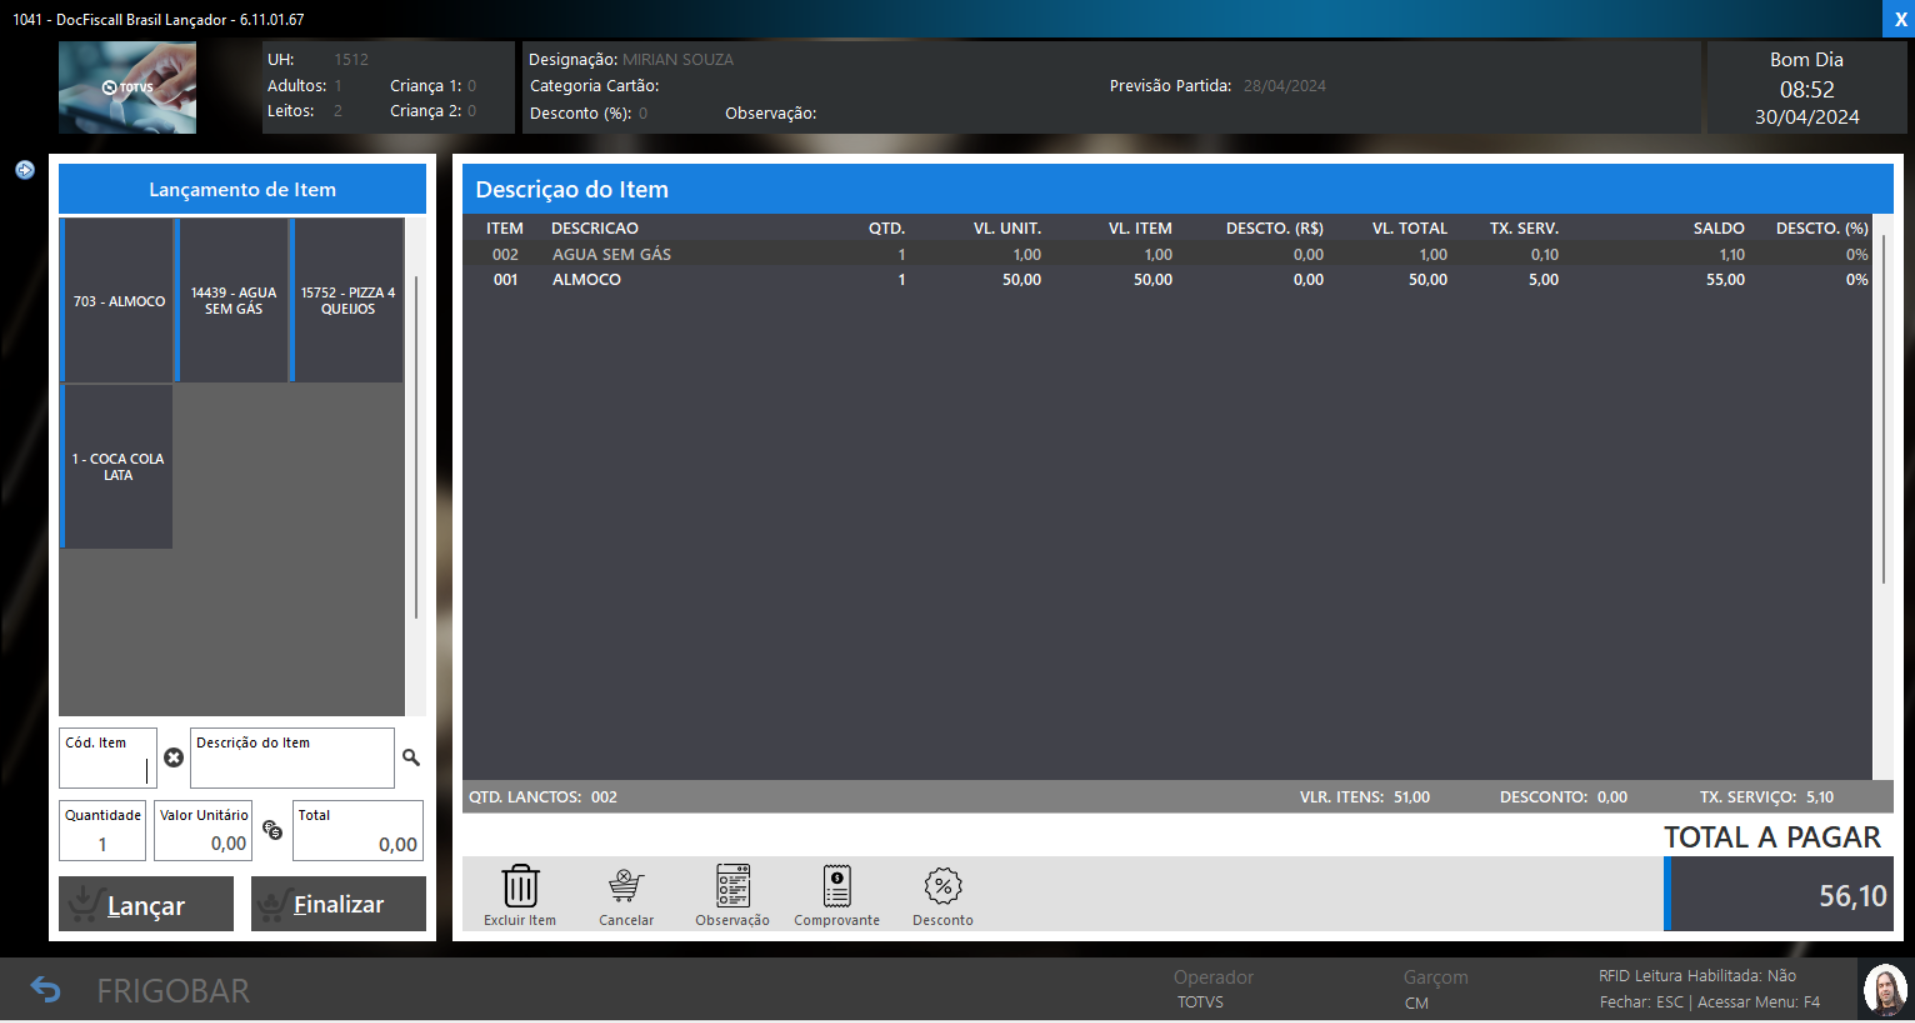Click the item tiles panel scrollbar
Image resolution: width=1915 pixels, height=1023 pixels.
416,448
